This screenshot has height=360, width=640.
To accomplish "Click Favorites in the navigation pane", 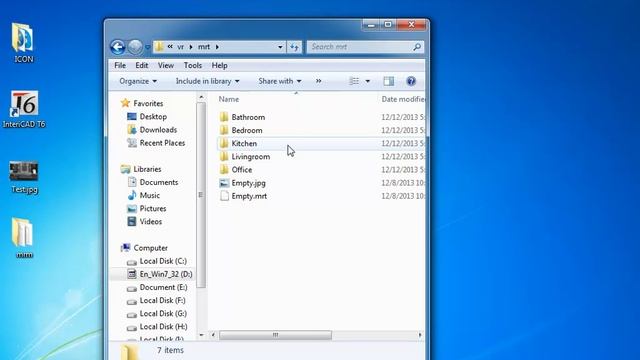I will (x=148, y=103).
